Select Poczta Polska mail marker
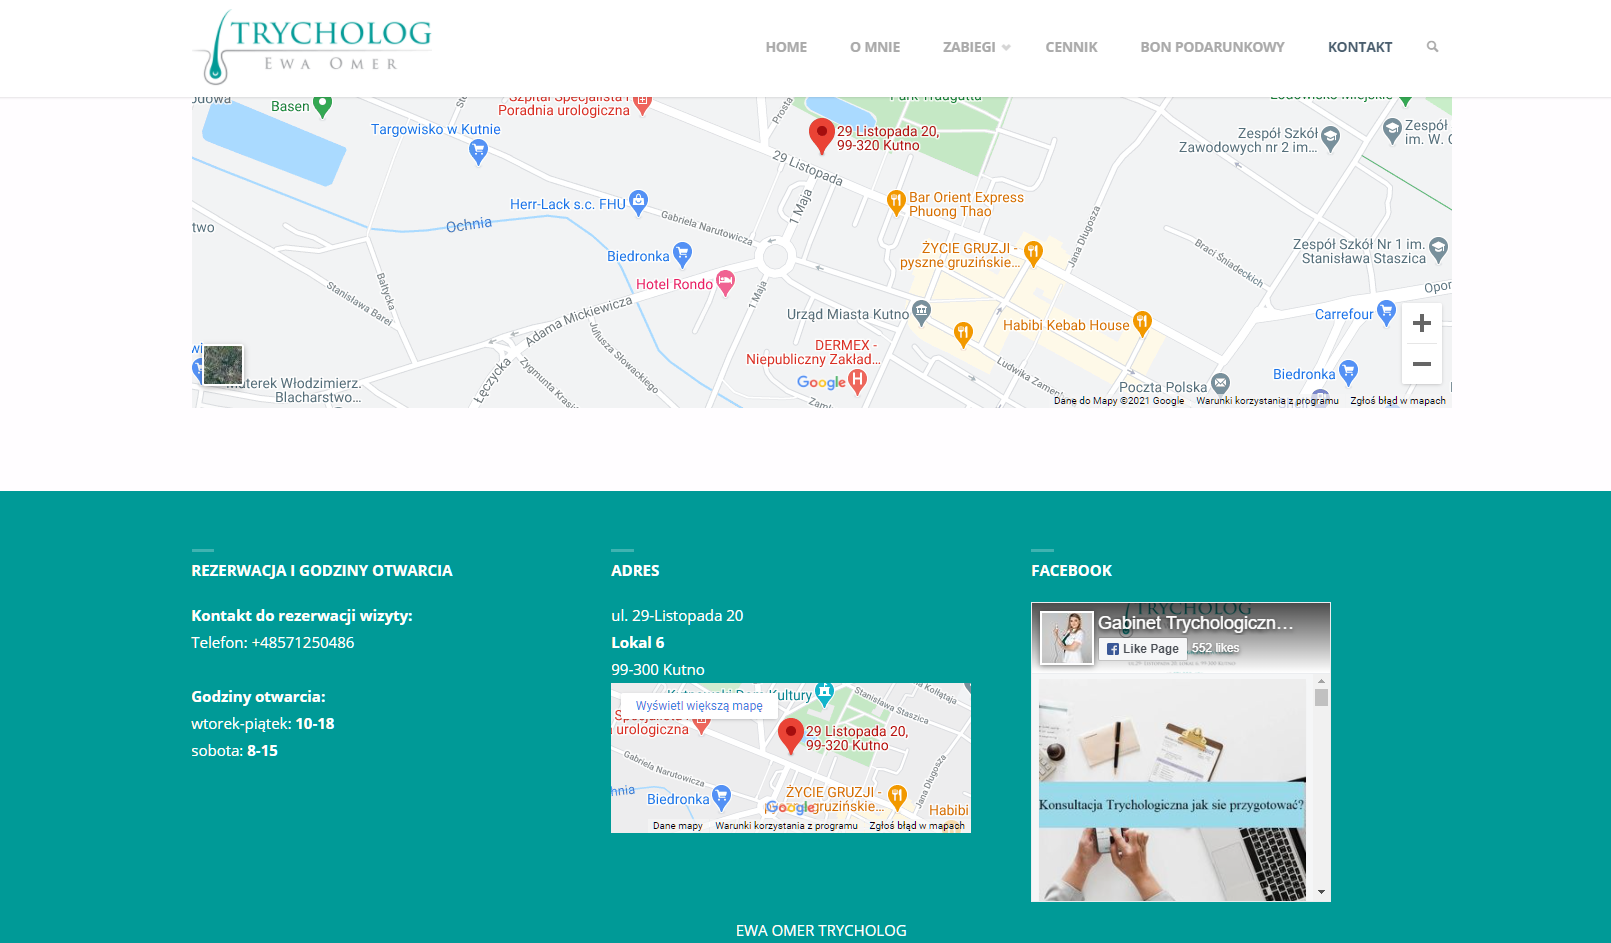Screen dimensions: 1611x943 (x=1220, y=383)
